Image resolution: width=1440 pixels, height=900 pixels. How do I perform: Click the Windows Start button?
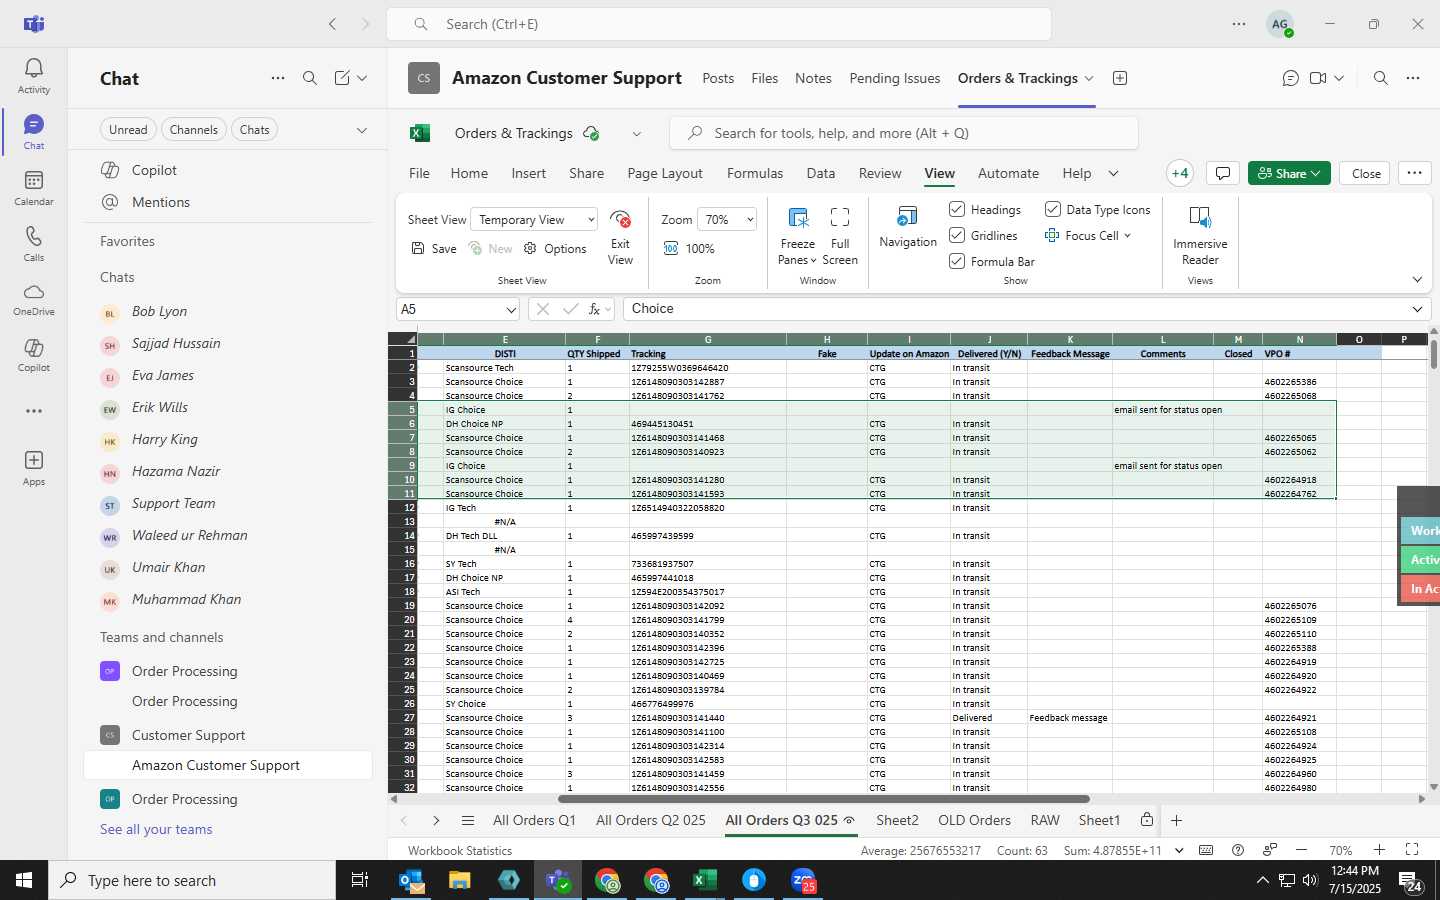[24, 880]
